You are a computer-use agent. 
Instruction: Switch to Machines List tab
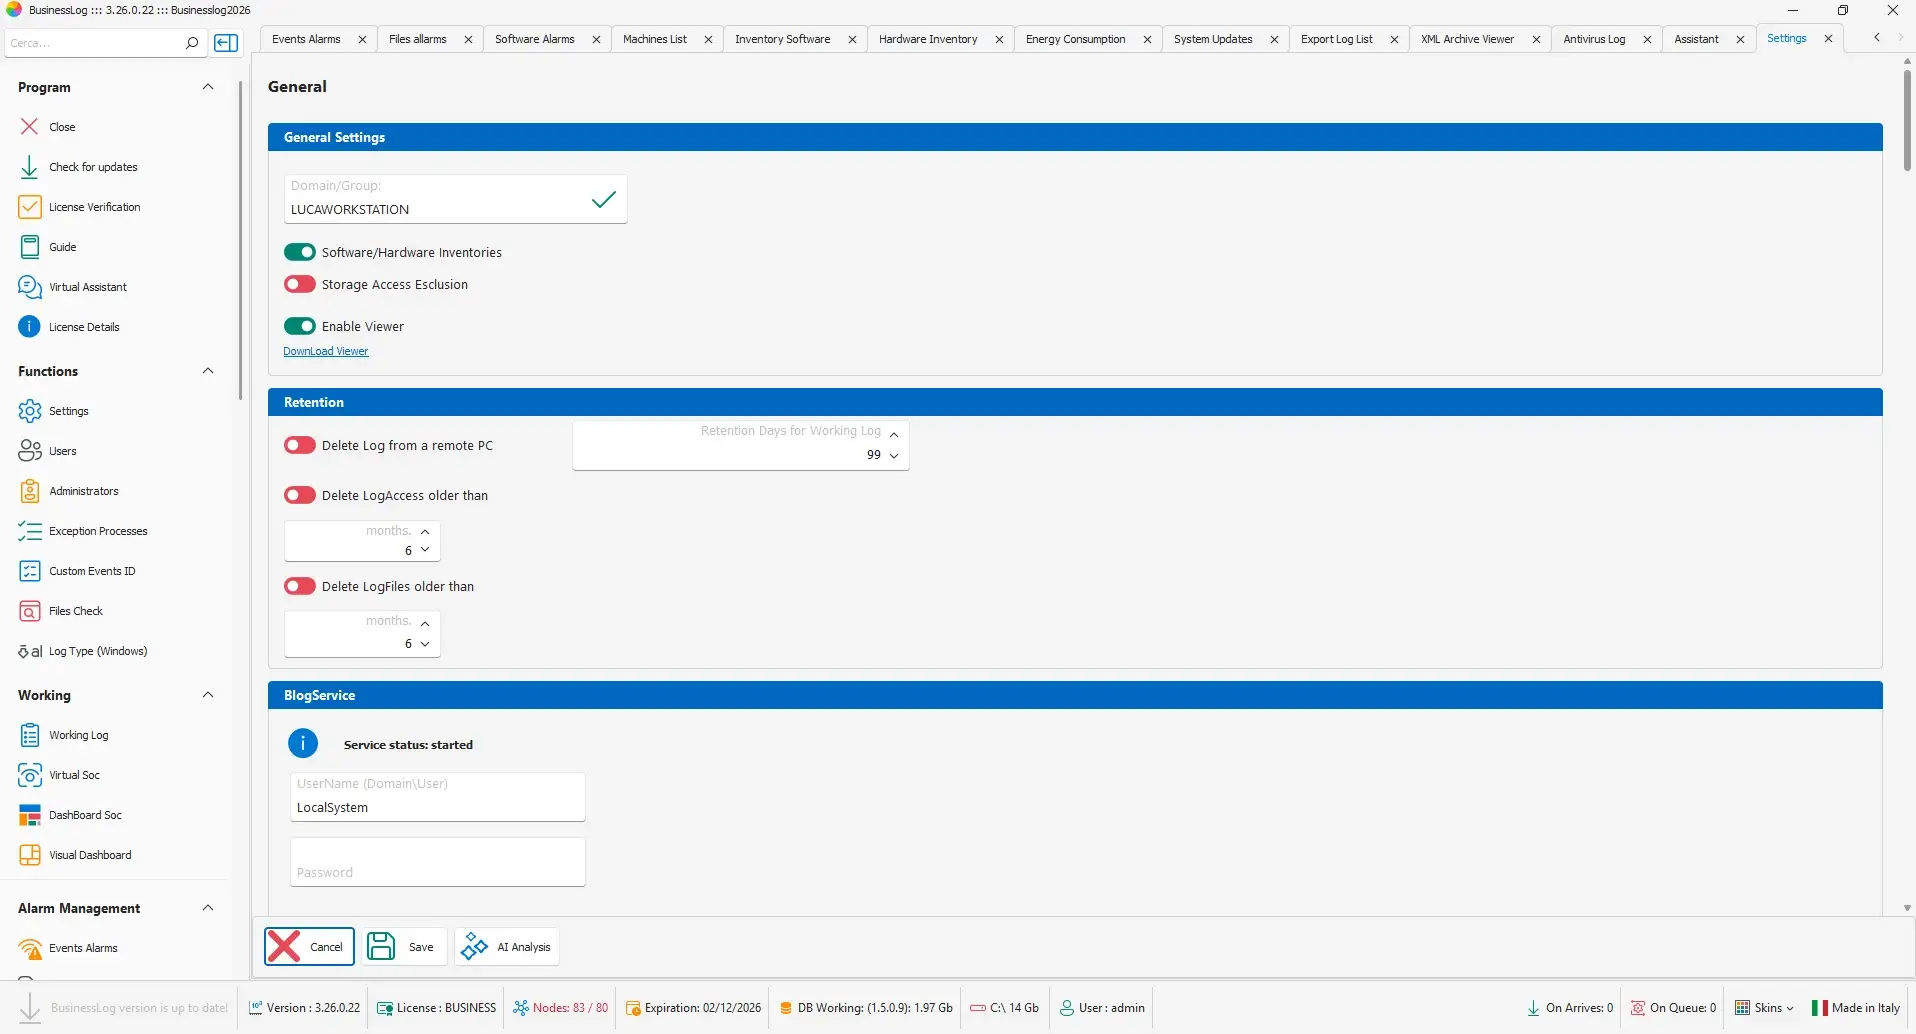click(654, 39)
